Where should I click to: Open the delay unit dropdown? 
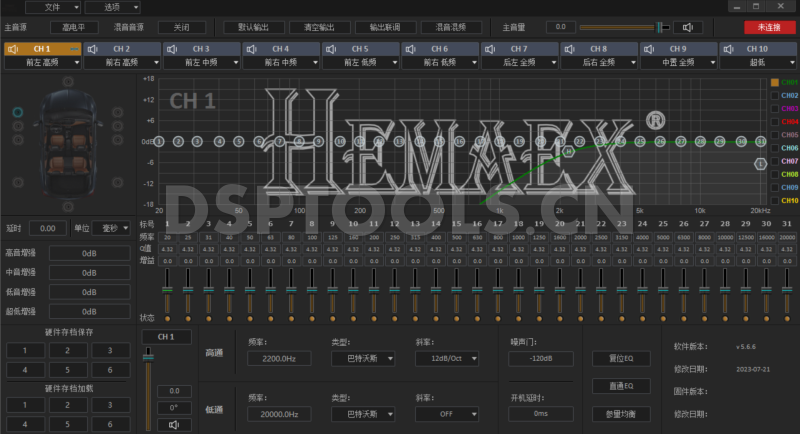(x=110, y=228)
